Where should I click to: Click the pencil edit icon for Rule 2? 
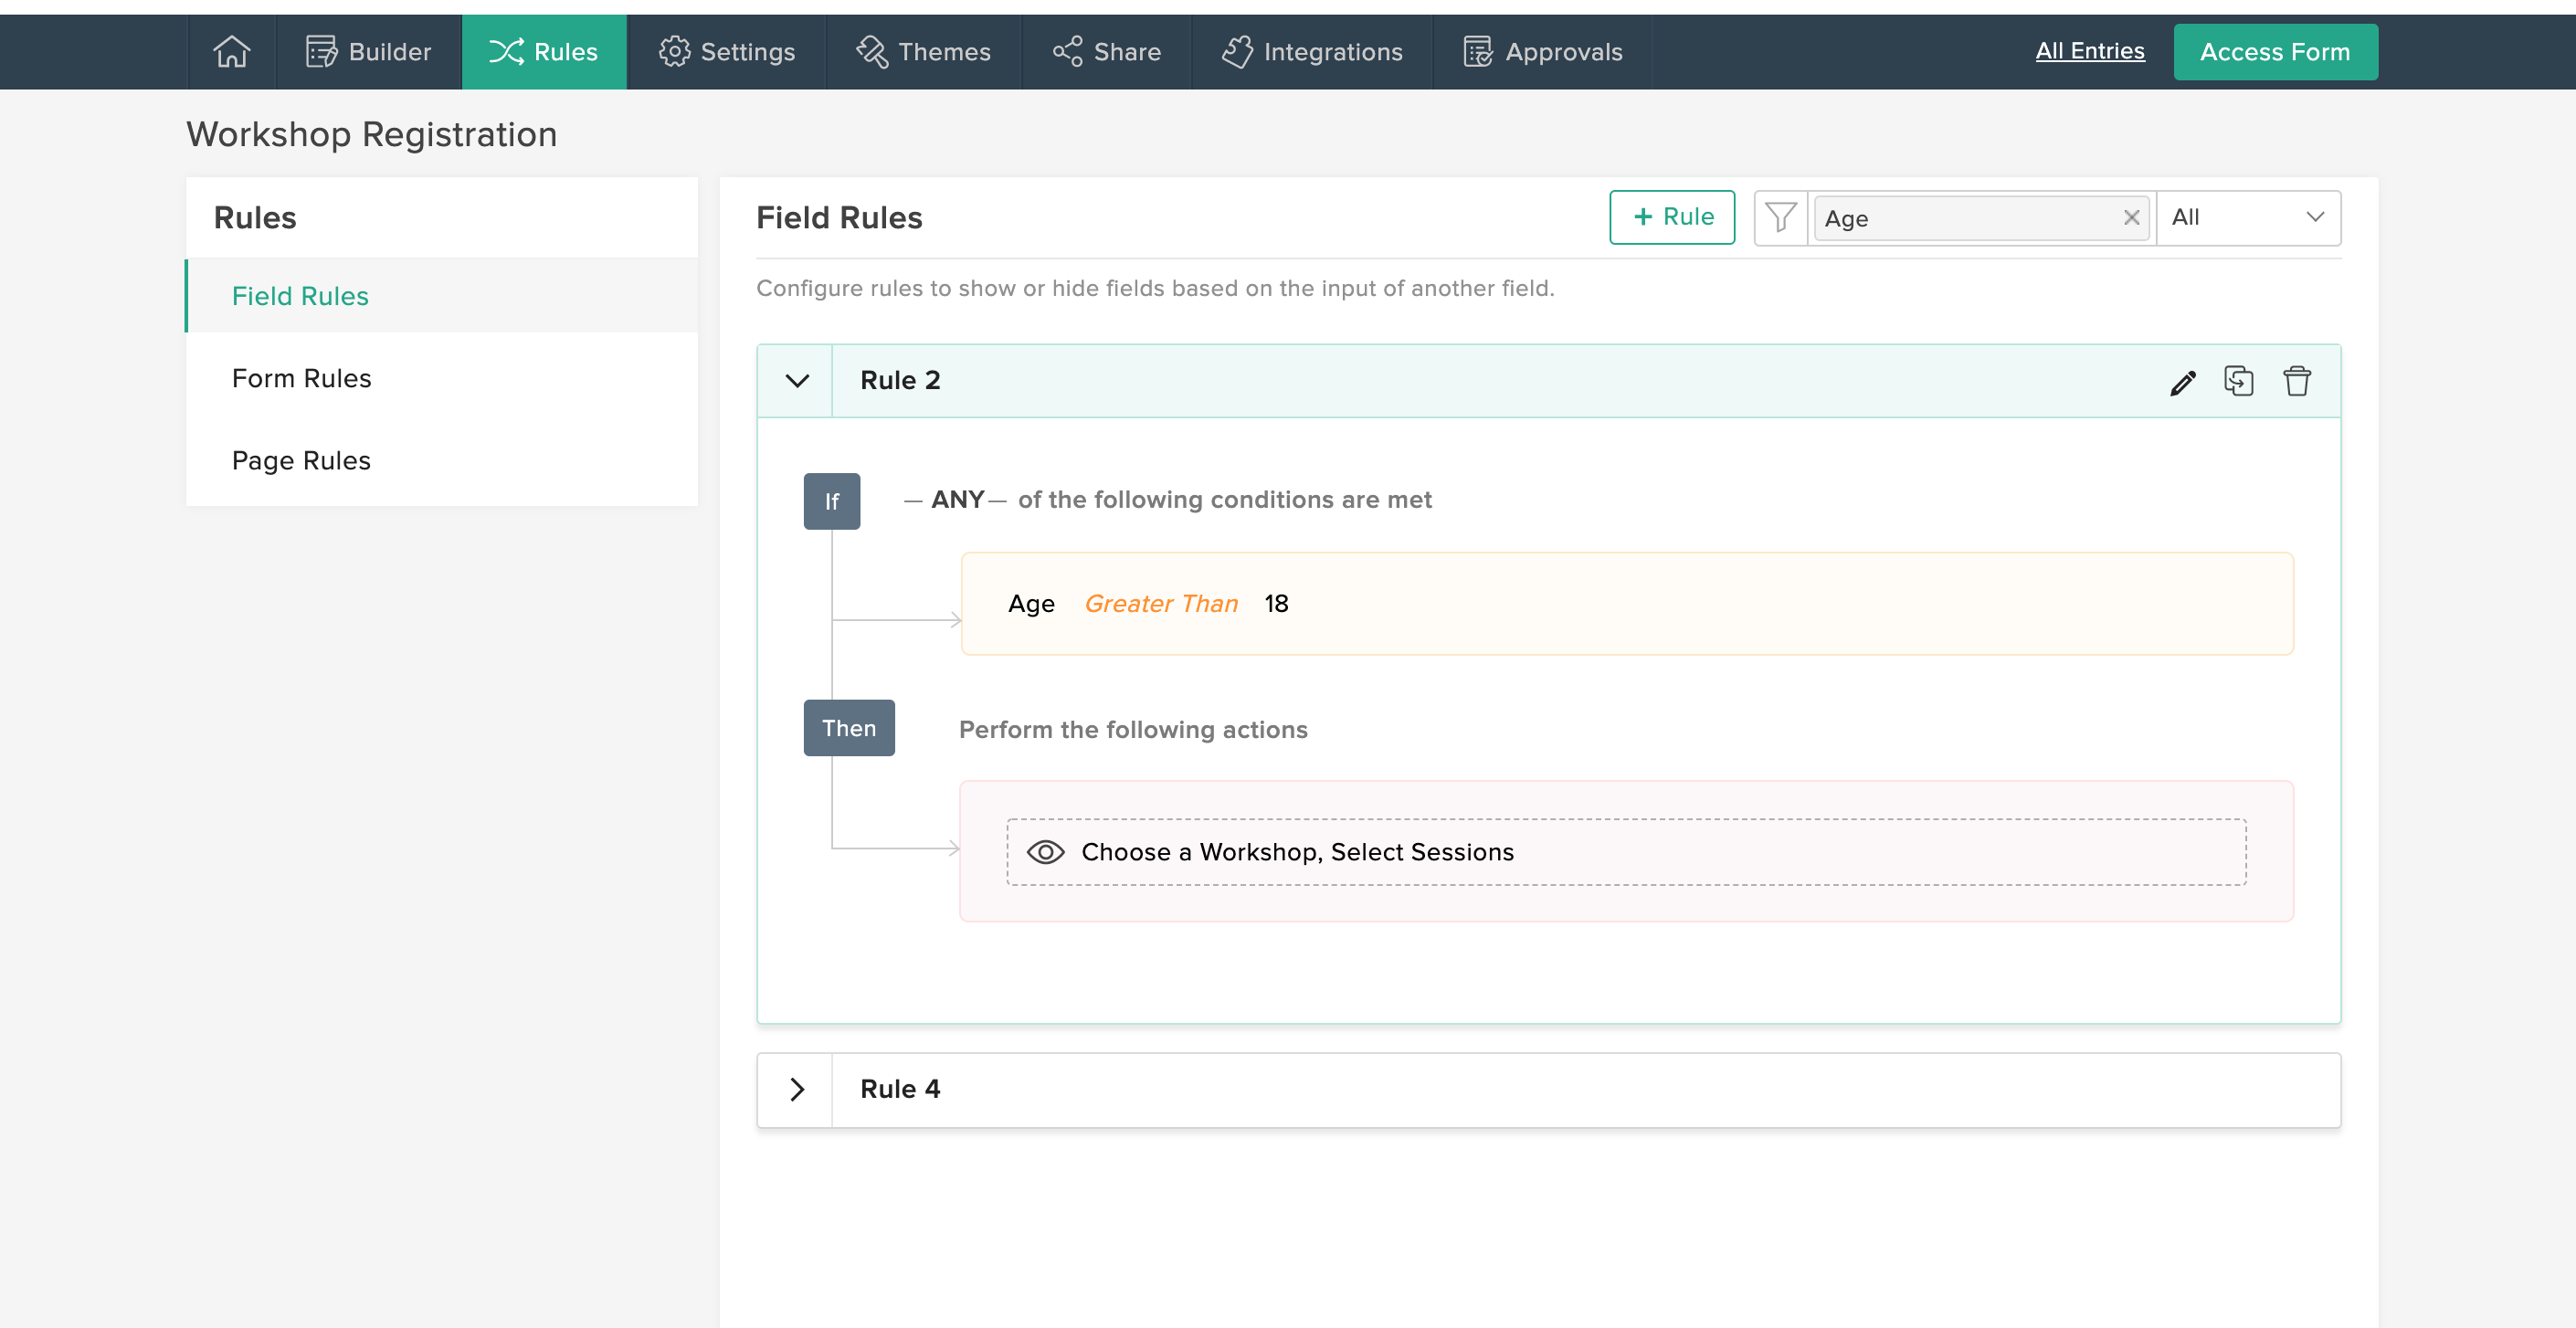pos(2183,381)
